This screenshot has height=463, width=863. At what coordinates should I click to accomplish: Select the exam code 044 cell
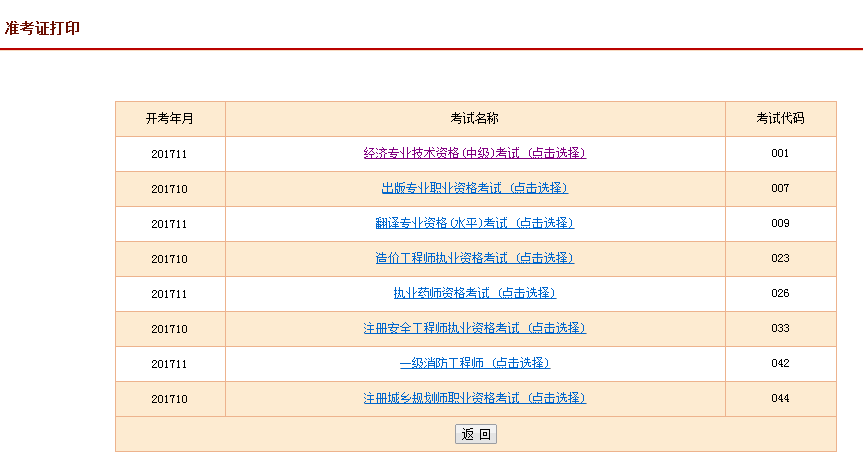click(780, 398)
